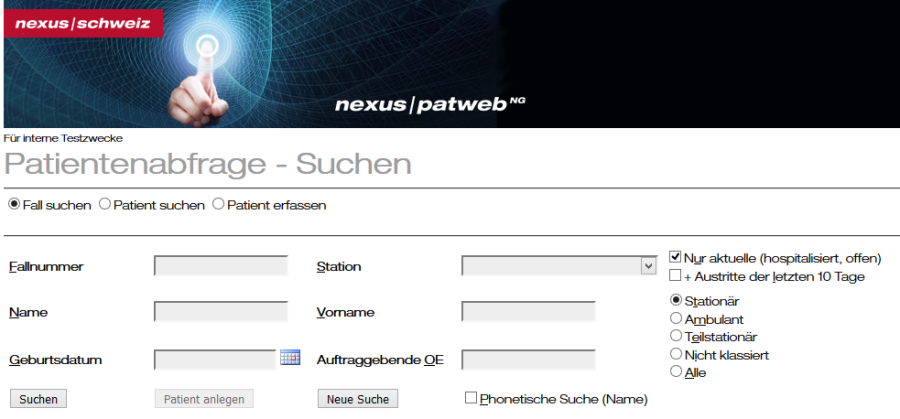Select the Fall suchen radio button
Viewport: 900px width, 419px height.
click(x=14, y=204)
